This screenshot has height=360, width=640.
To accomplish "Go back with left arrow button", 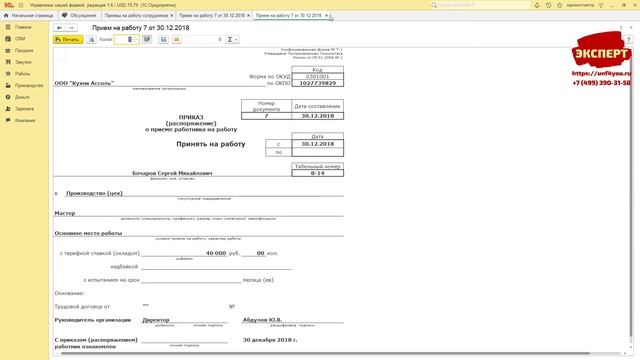I will (x=60, y=28).
